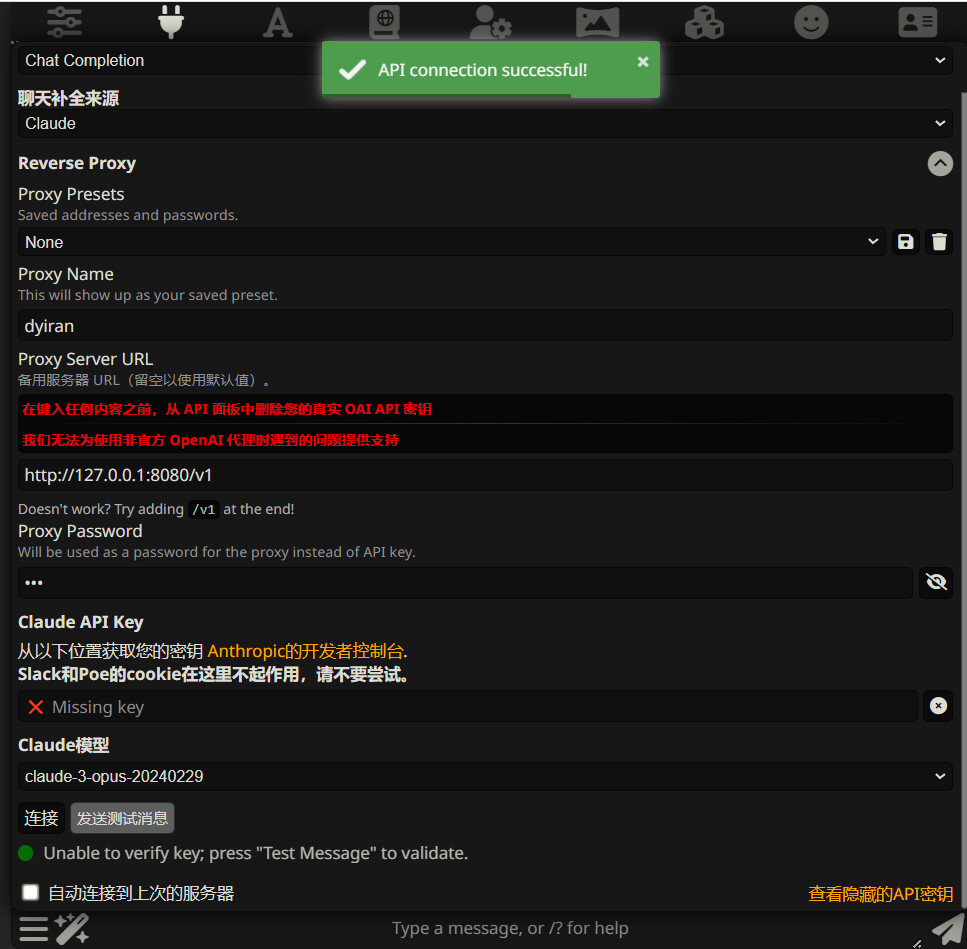Open the Claude model dropdown
The width and height of the screenshot is (967, 949).
tap(485, 776)
